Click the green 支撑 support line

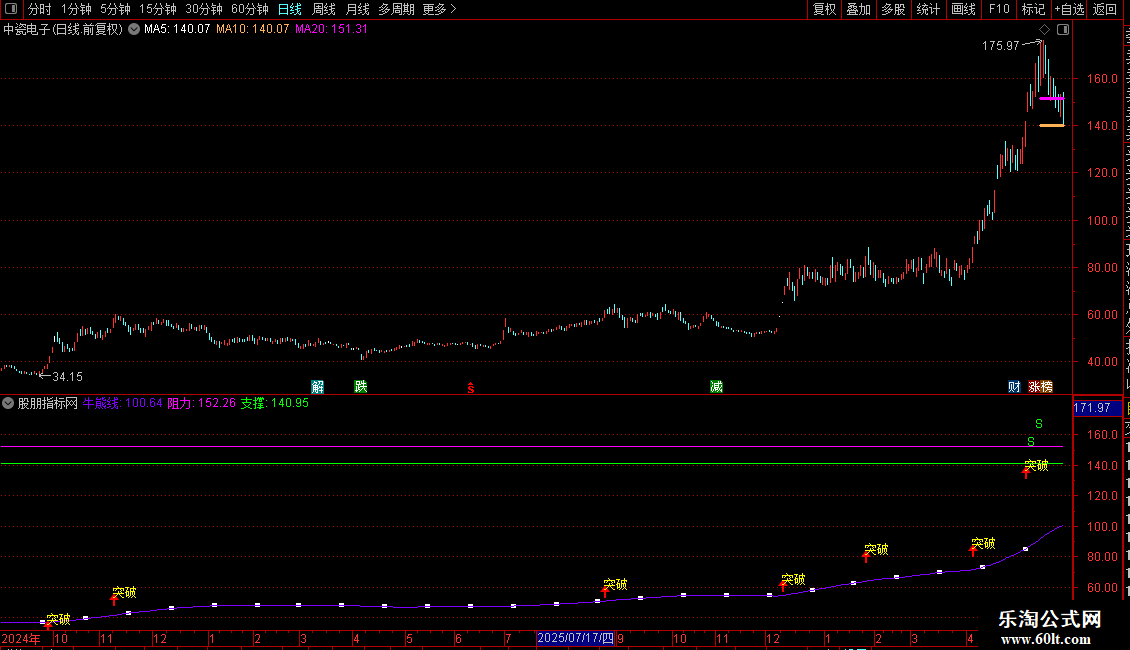click(532, 464)
